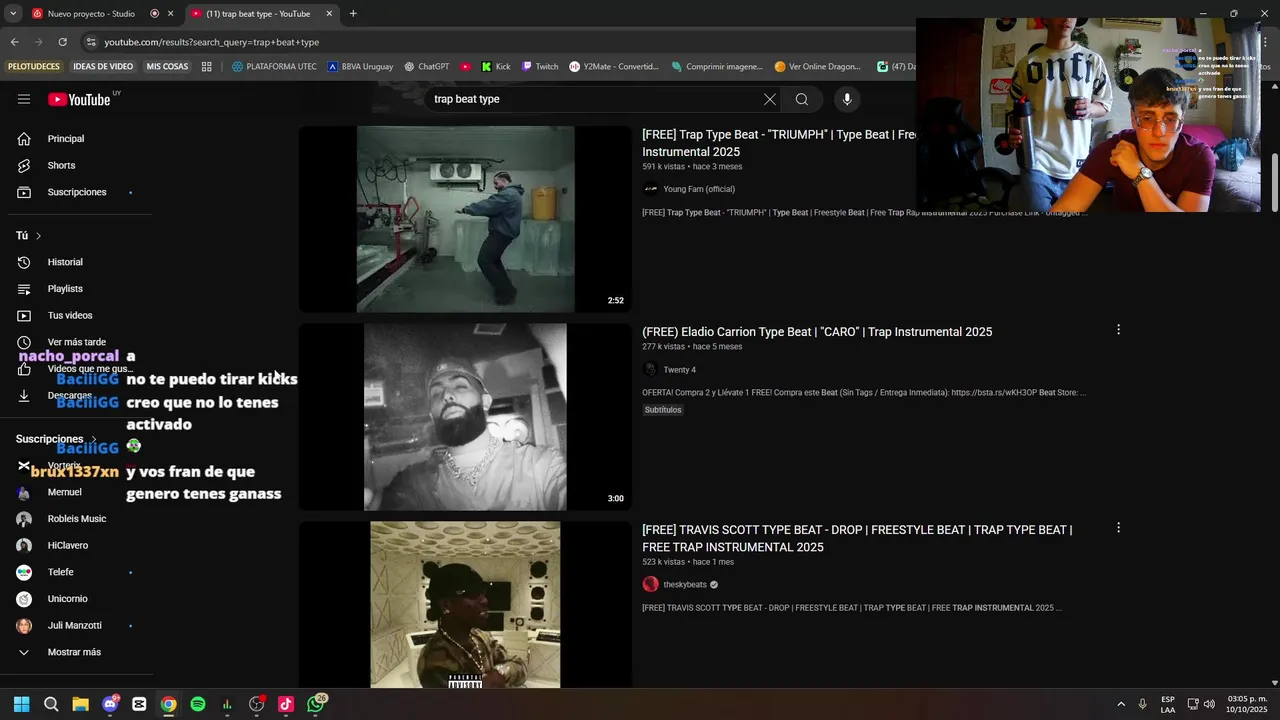Open the apps grid bookmark icon
The width and height of the screenshot is (1280, 720).
207,67
